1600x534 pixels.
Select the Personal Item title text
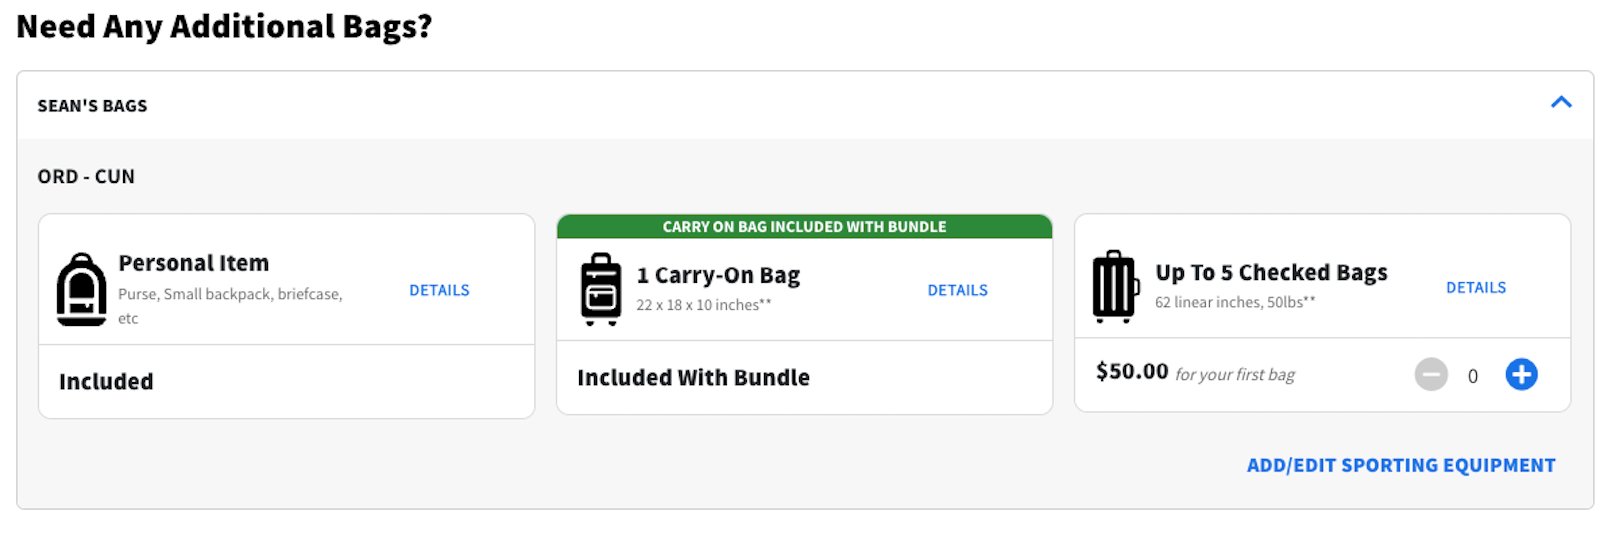pyautogui.click(x=194, y=263)
